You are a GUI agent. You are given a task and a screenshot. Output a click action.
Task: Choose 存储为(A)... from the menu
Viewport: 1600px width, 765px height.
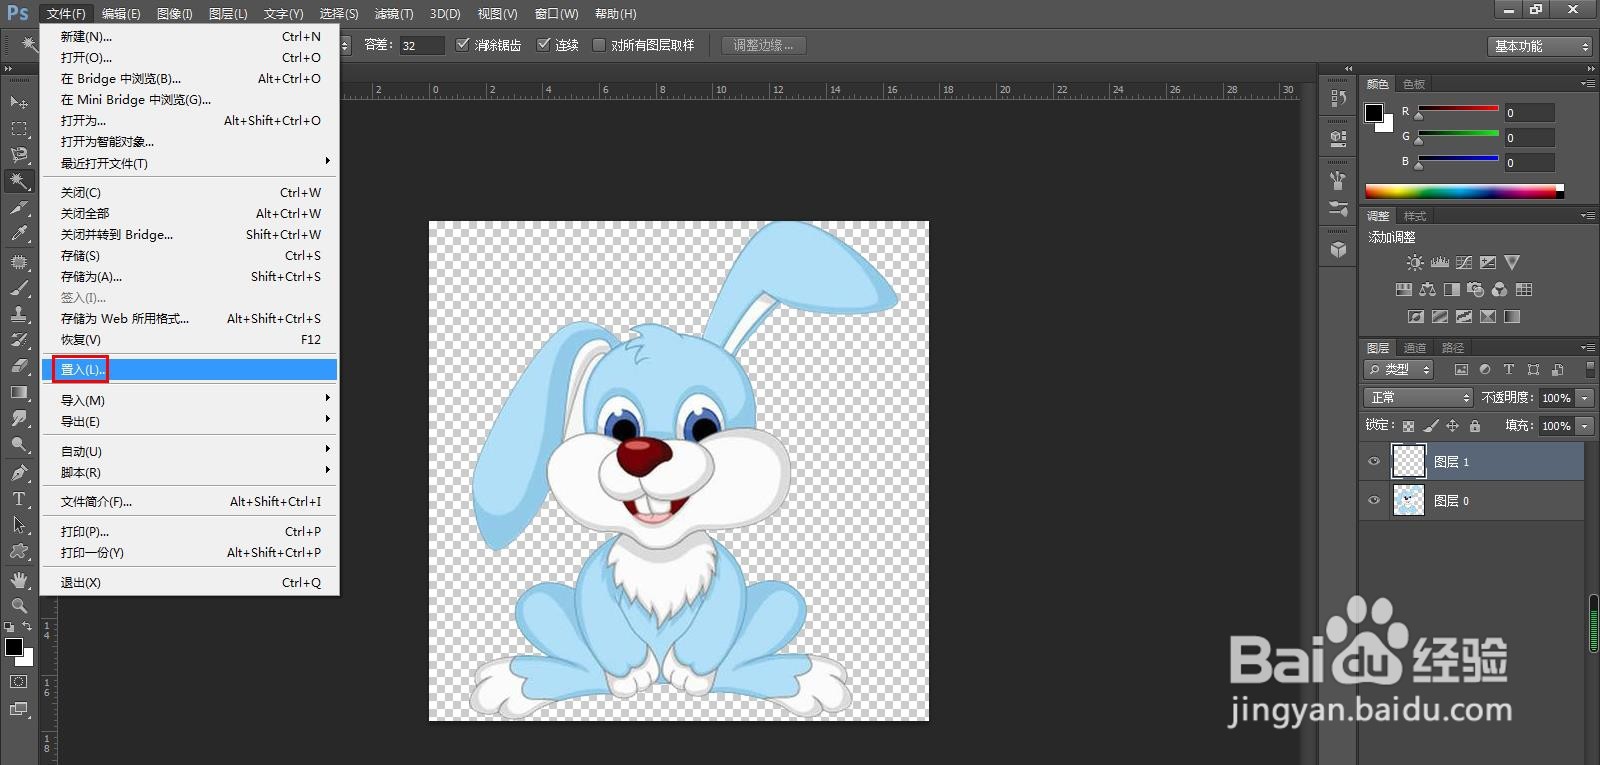pos(91,277)
